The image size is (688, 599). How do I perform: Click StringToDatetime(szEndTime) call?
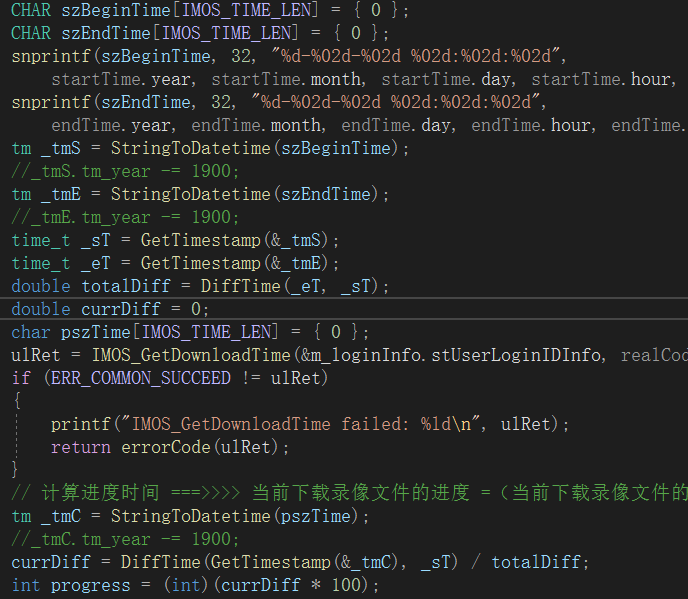pyautogui.click(x=244, y=194)
